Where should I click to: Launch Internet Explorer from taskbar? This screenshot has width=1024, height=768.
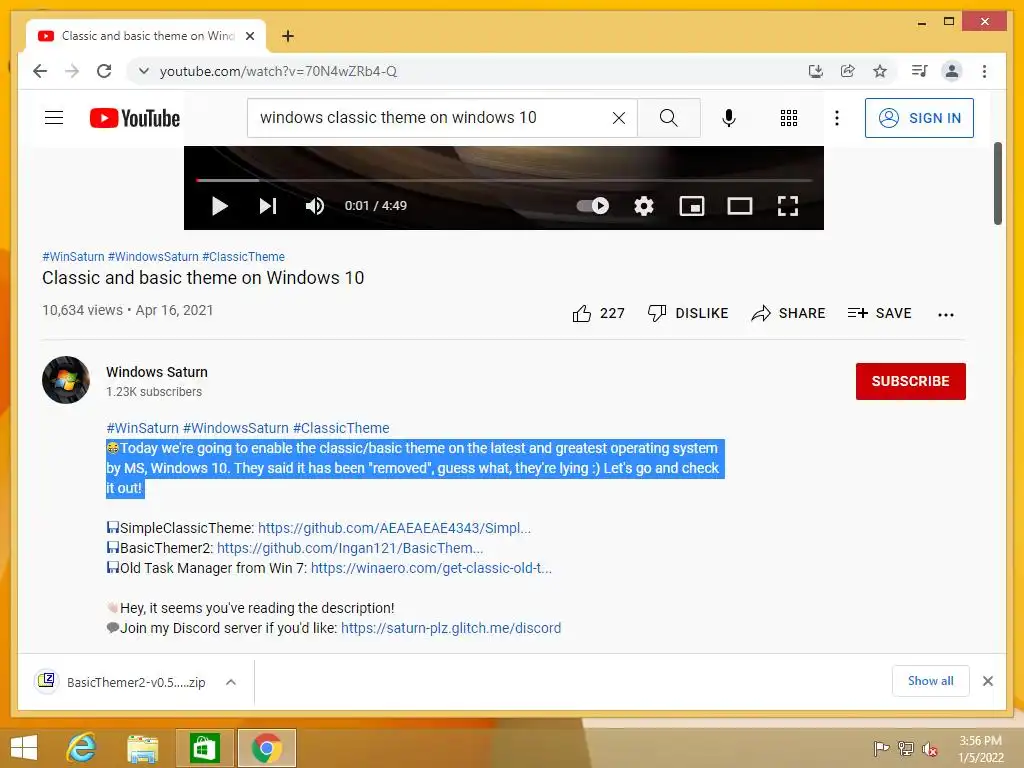(82, 748)
